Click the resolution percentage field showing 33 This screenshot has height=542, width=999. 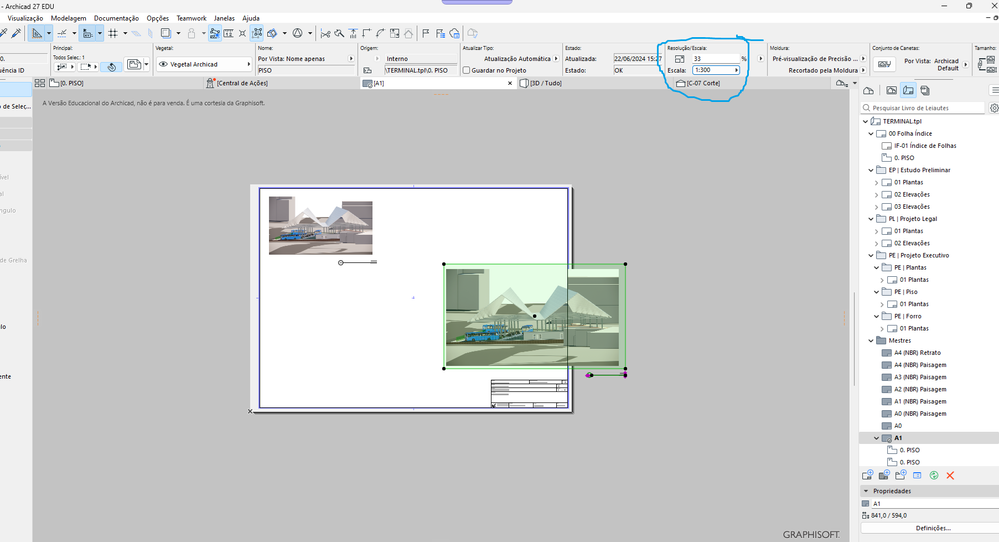click(x=715, y=59)
